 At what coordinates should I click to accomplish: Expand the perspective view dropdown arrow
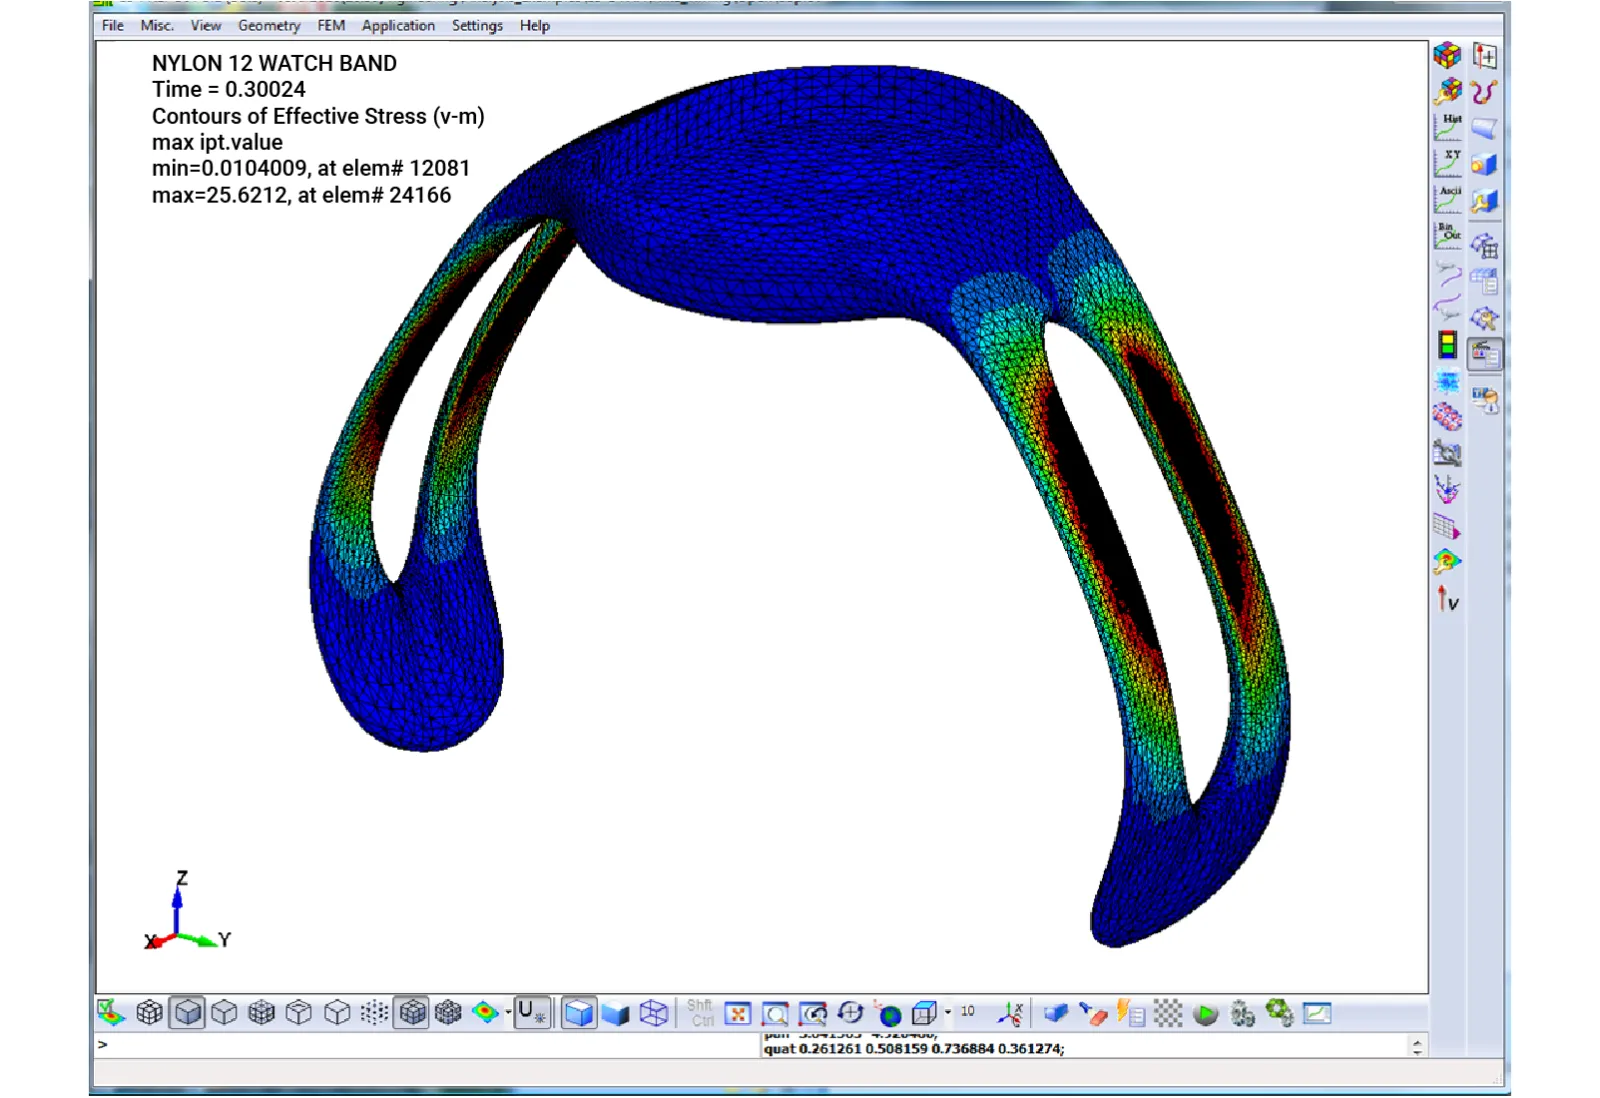(947, 1012)
